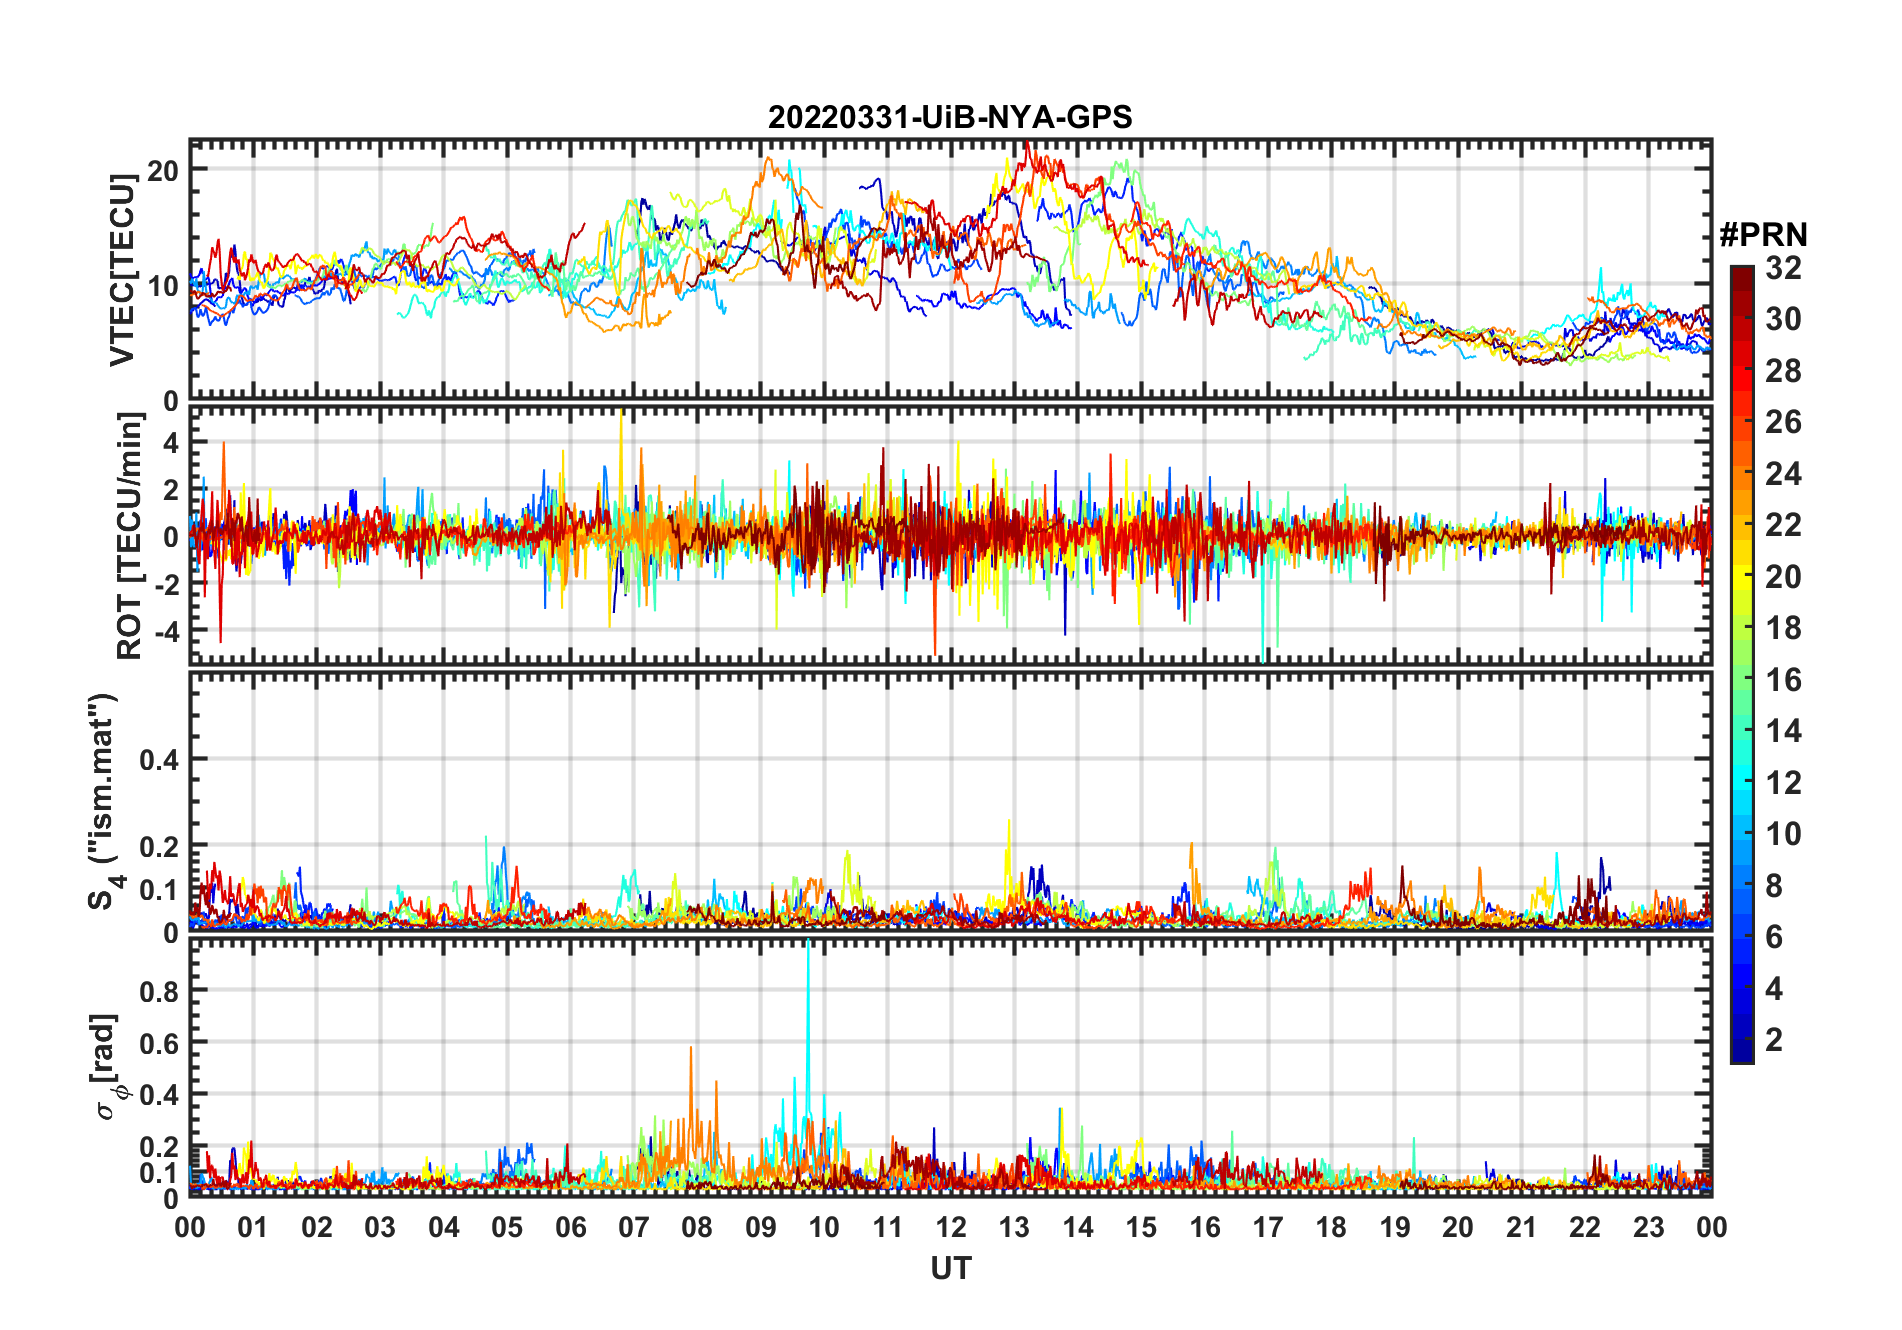Click sigma-phi y-axis tick label 0.8
This screenshot has height=1330, width=1902.
(x=159, y=991)
